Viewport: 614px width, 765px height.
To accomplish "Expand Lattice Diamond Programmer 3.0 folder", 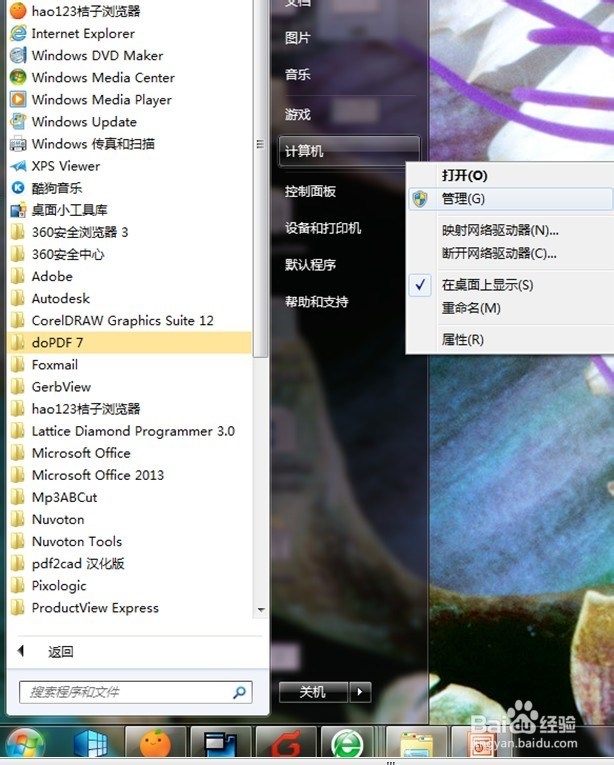I will click(x=130, y=431).
